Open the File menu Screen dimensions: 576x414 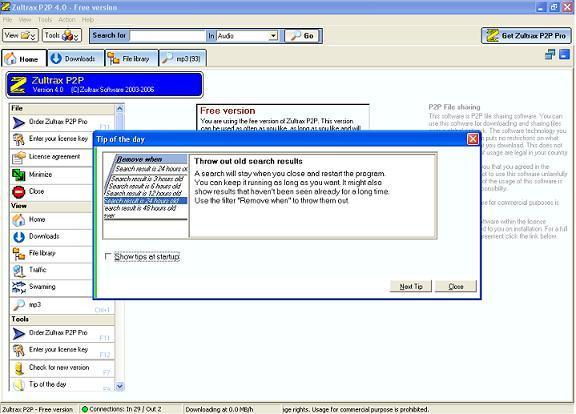pyautogui.click(x=7, y=19)
